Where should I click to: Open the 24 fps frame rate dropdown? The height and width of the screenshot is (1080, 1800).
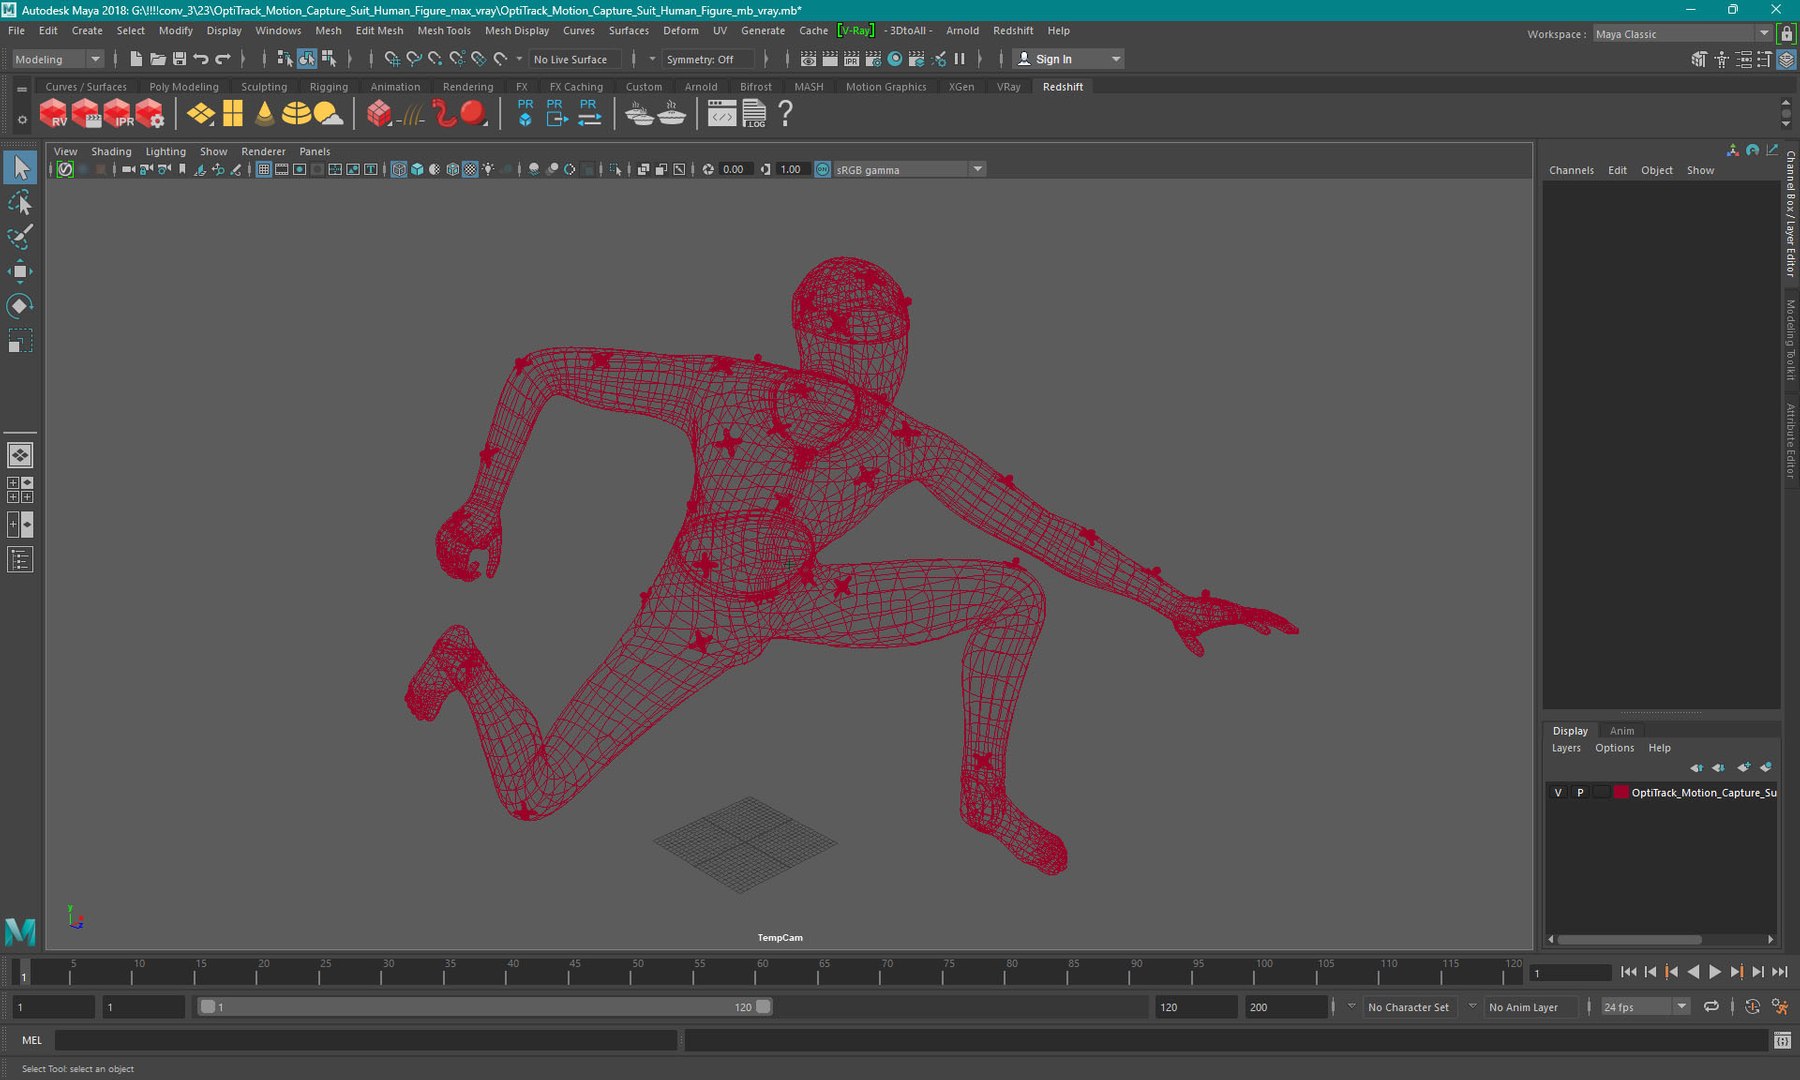tap(1645, 1007)
